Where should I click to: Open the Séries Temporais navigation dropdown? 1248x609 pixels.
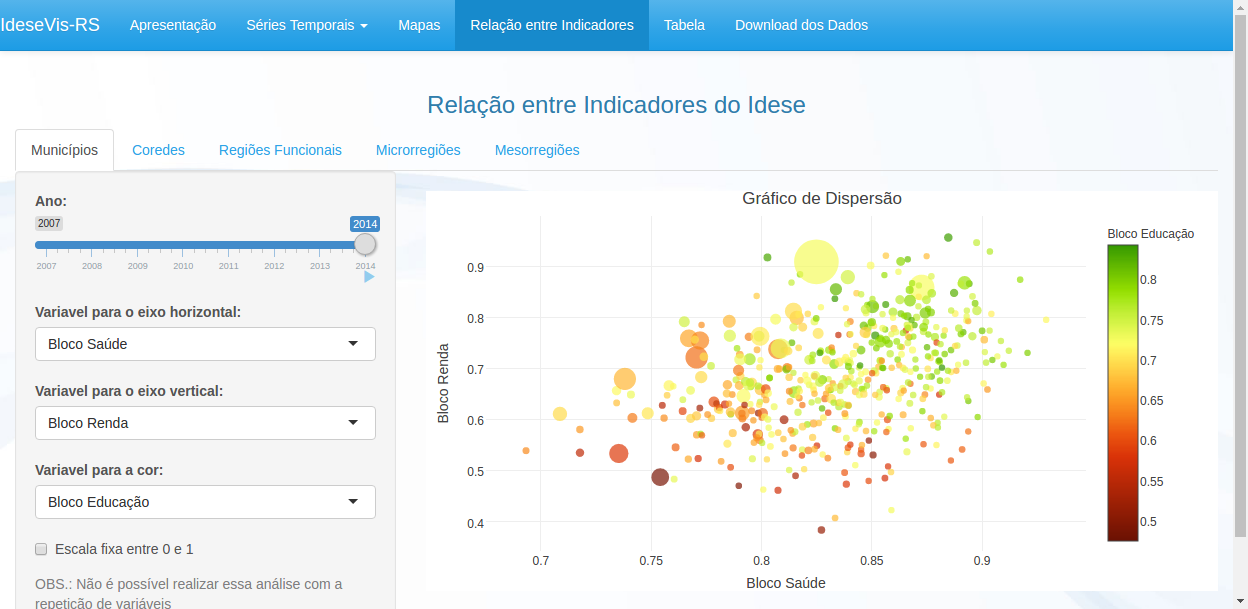coord(306,24)
